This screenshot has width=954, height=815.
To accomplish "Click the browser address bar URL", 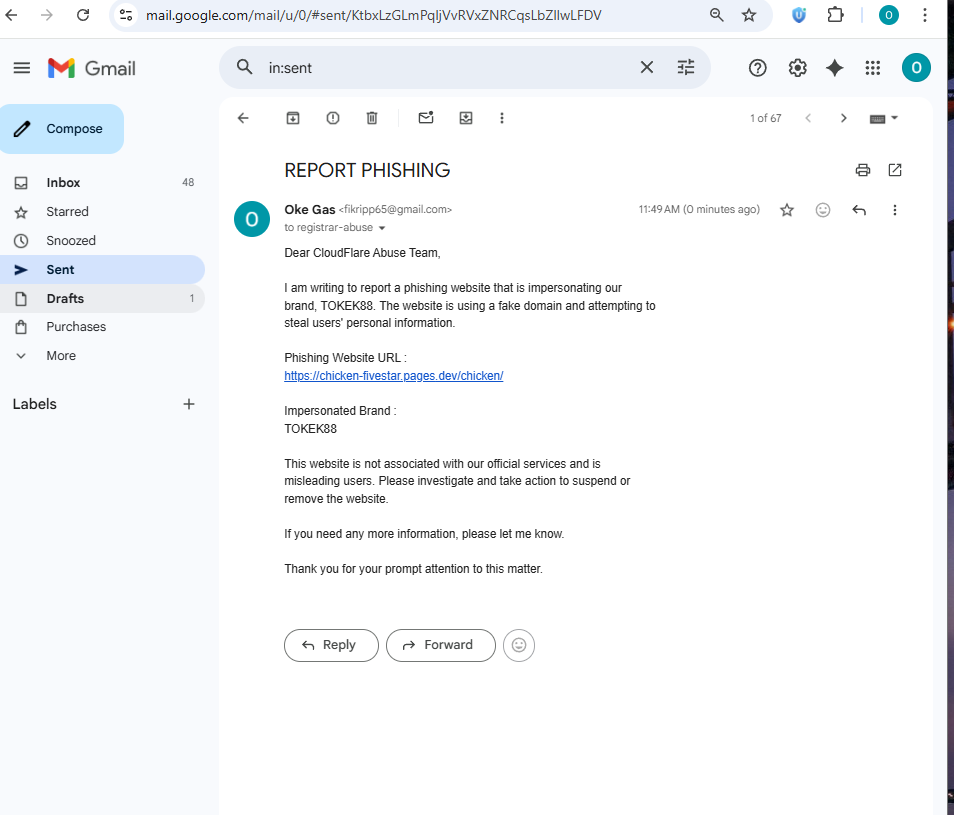I will coord(374,15).
